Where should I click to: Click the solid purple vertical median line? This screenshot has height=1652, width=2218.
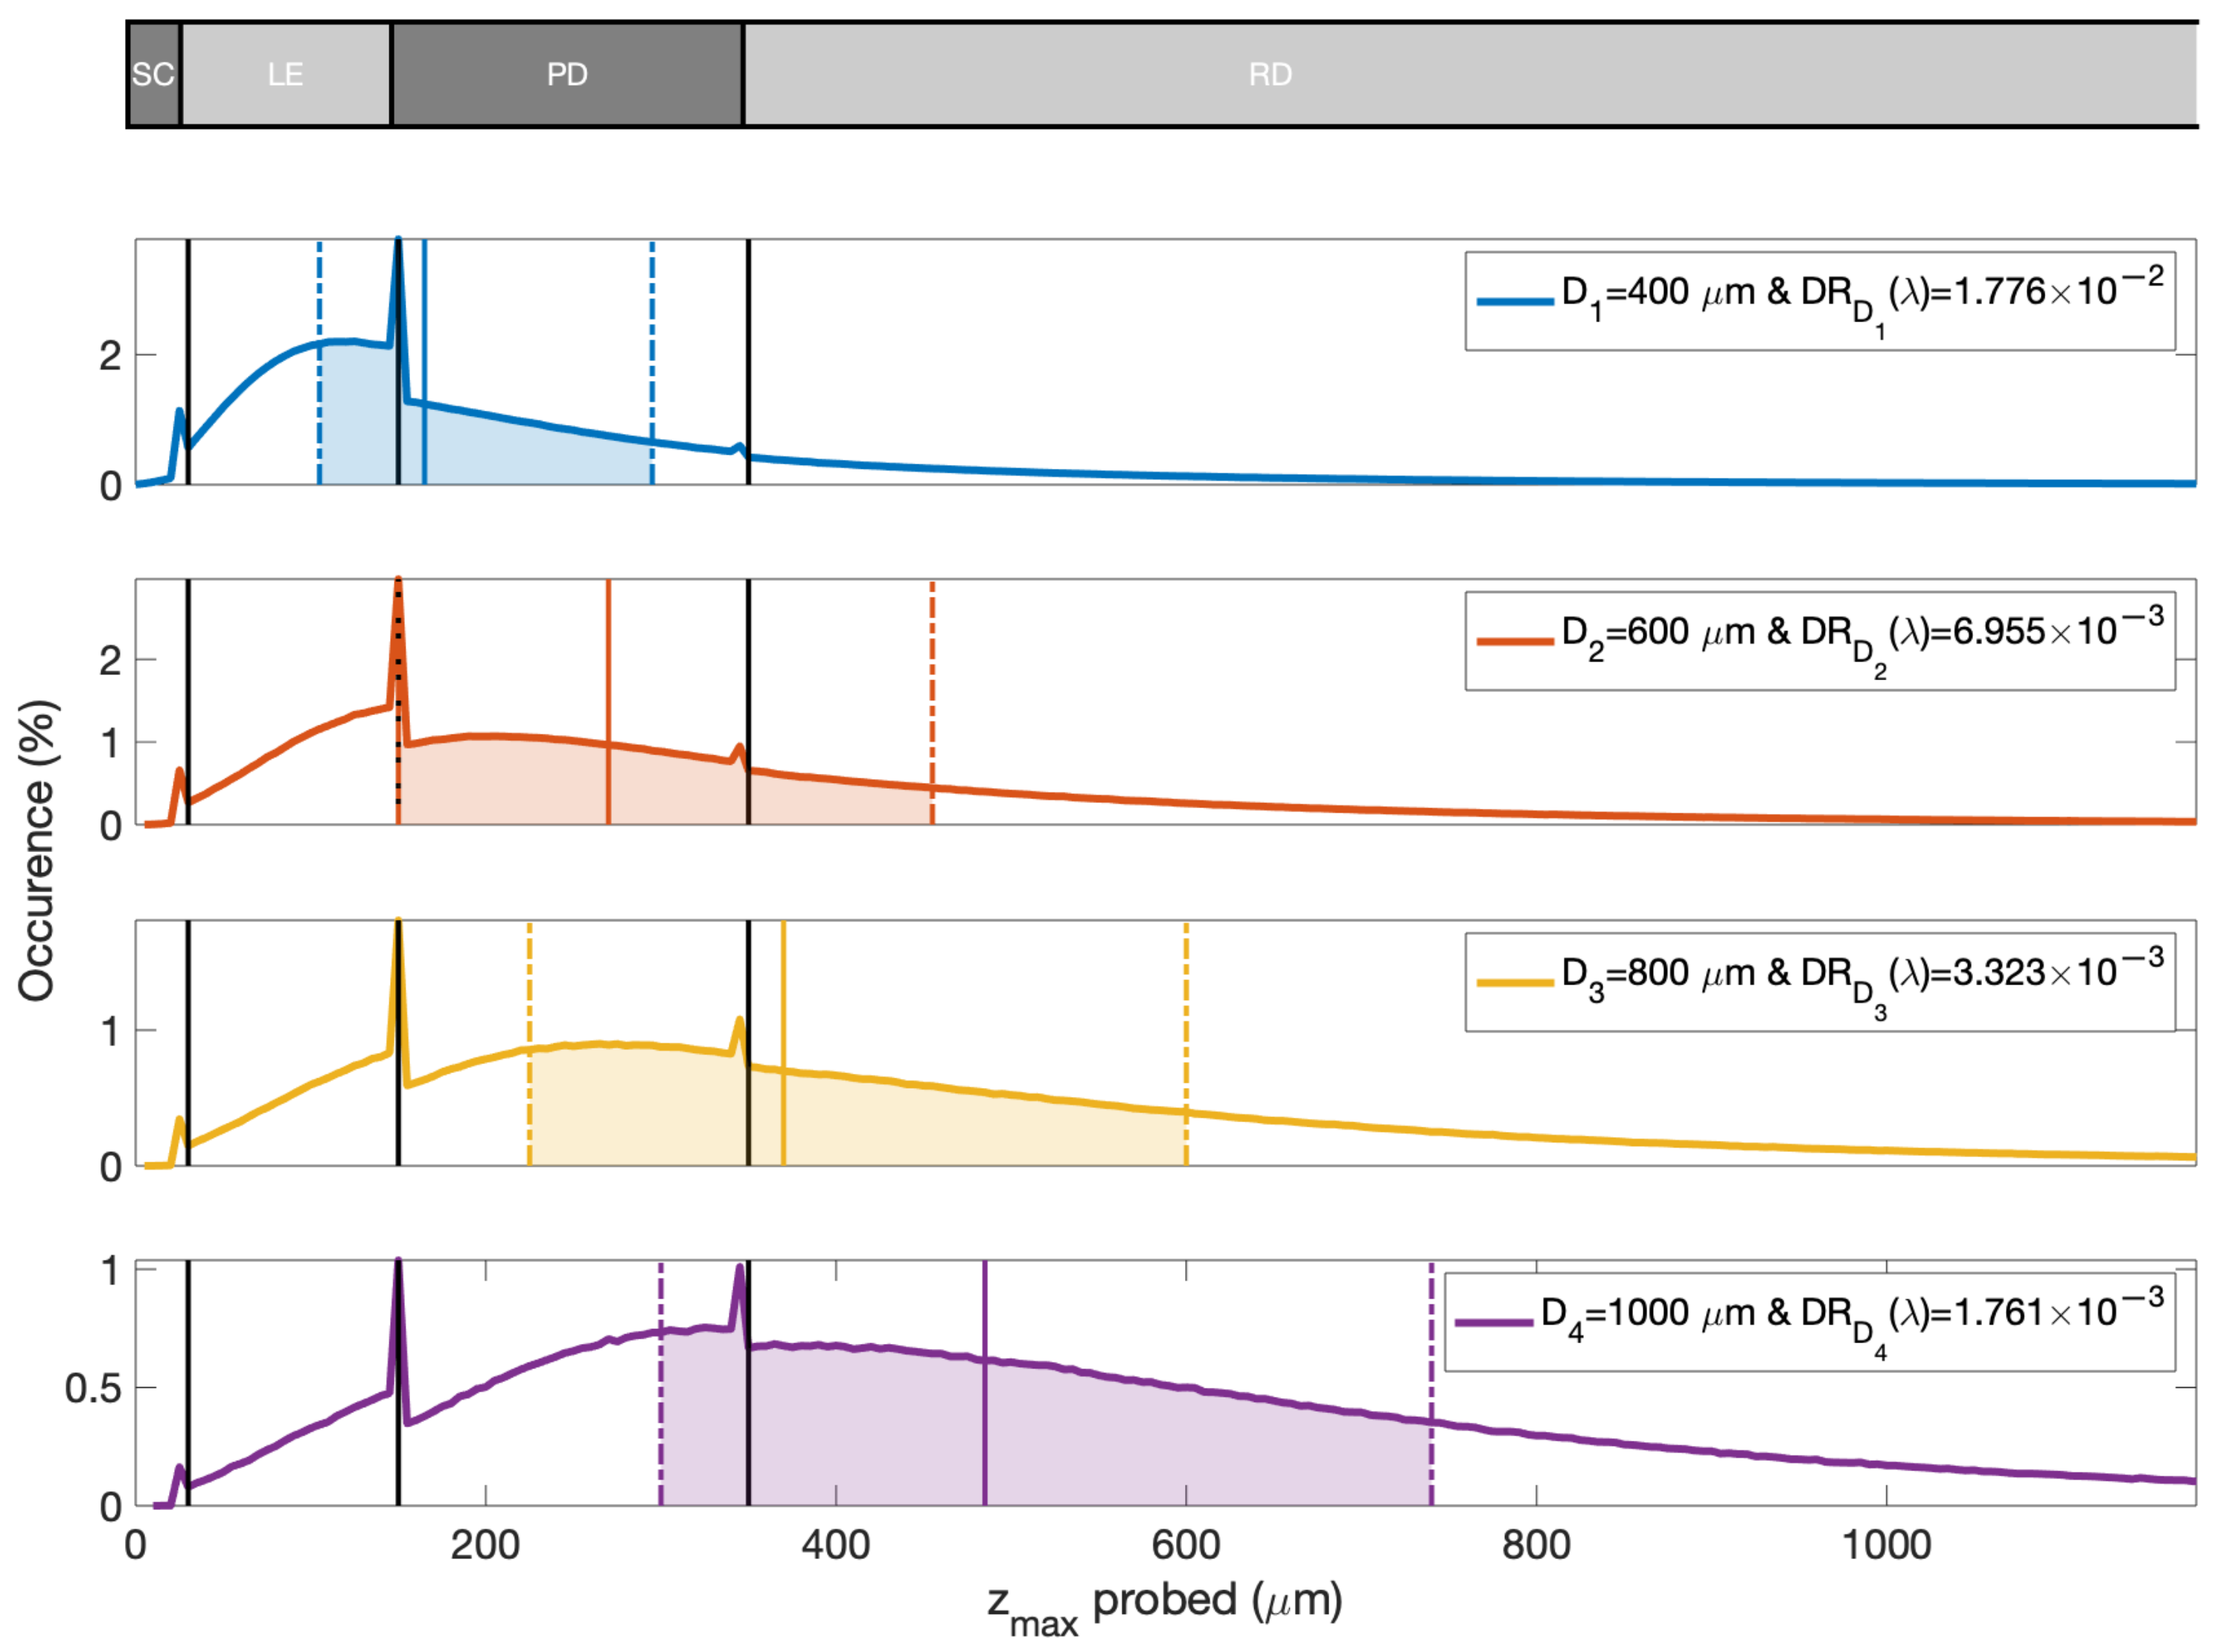tap(984, 1383)
